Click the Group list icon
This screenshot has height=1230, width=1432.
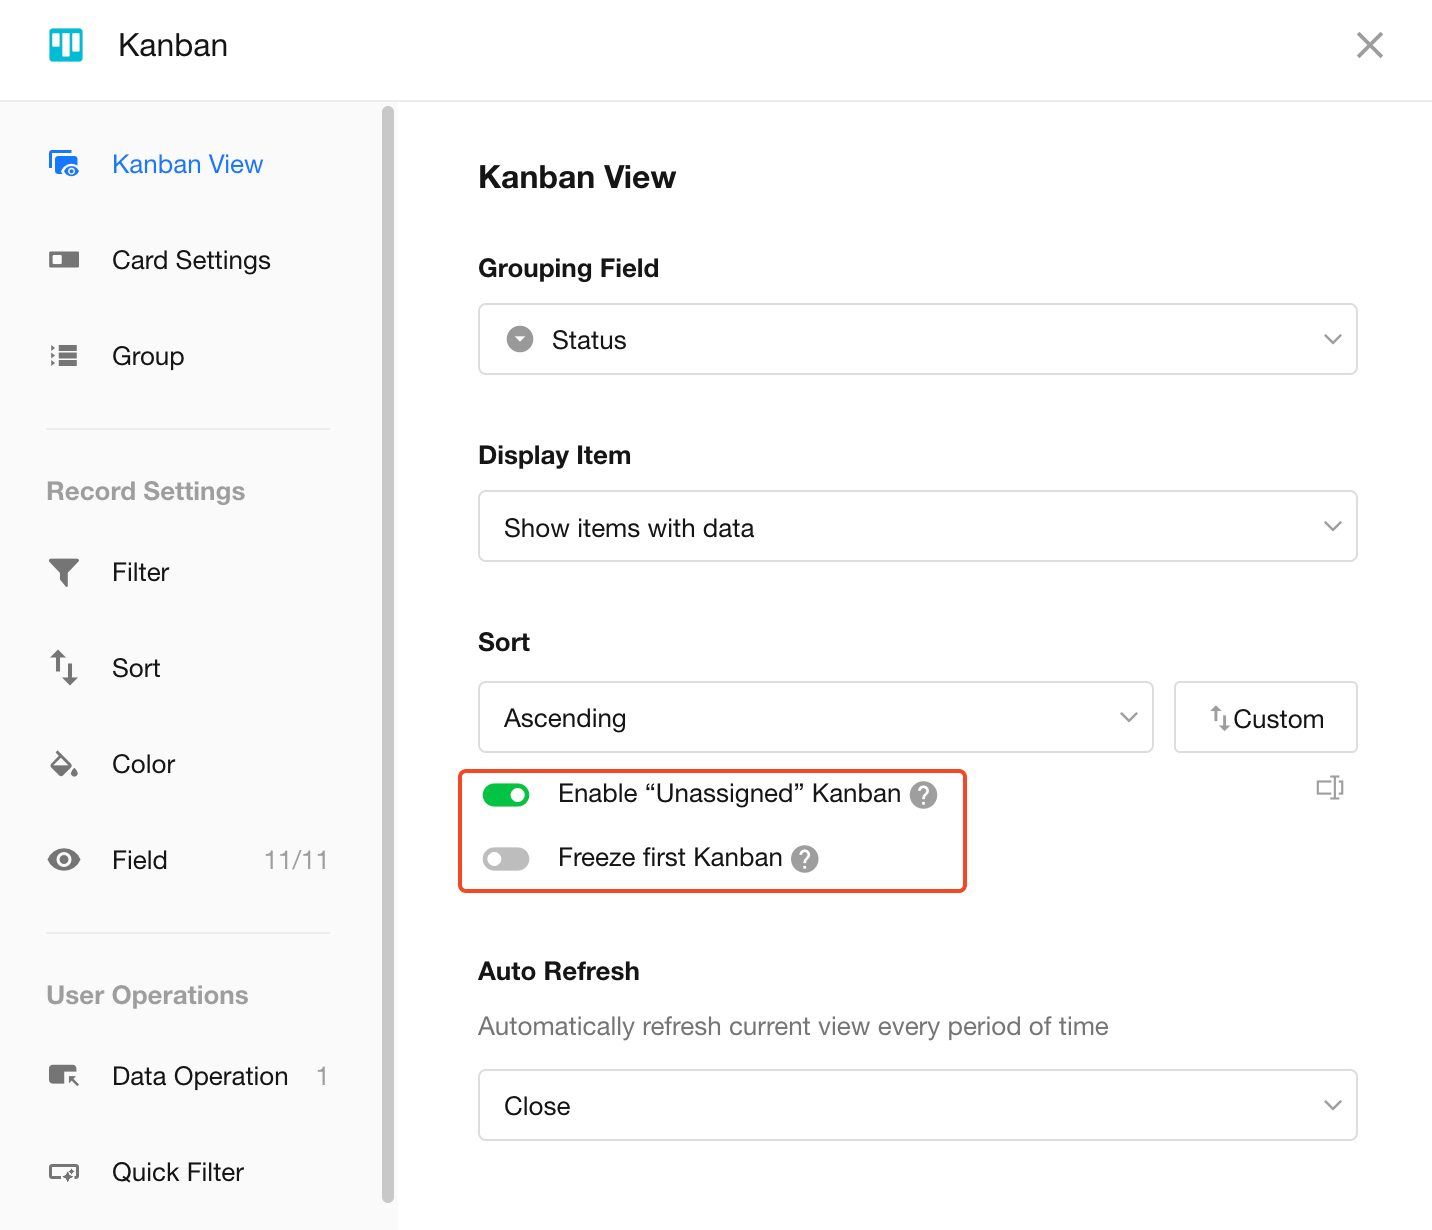point(64,356)
